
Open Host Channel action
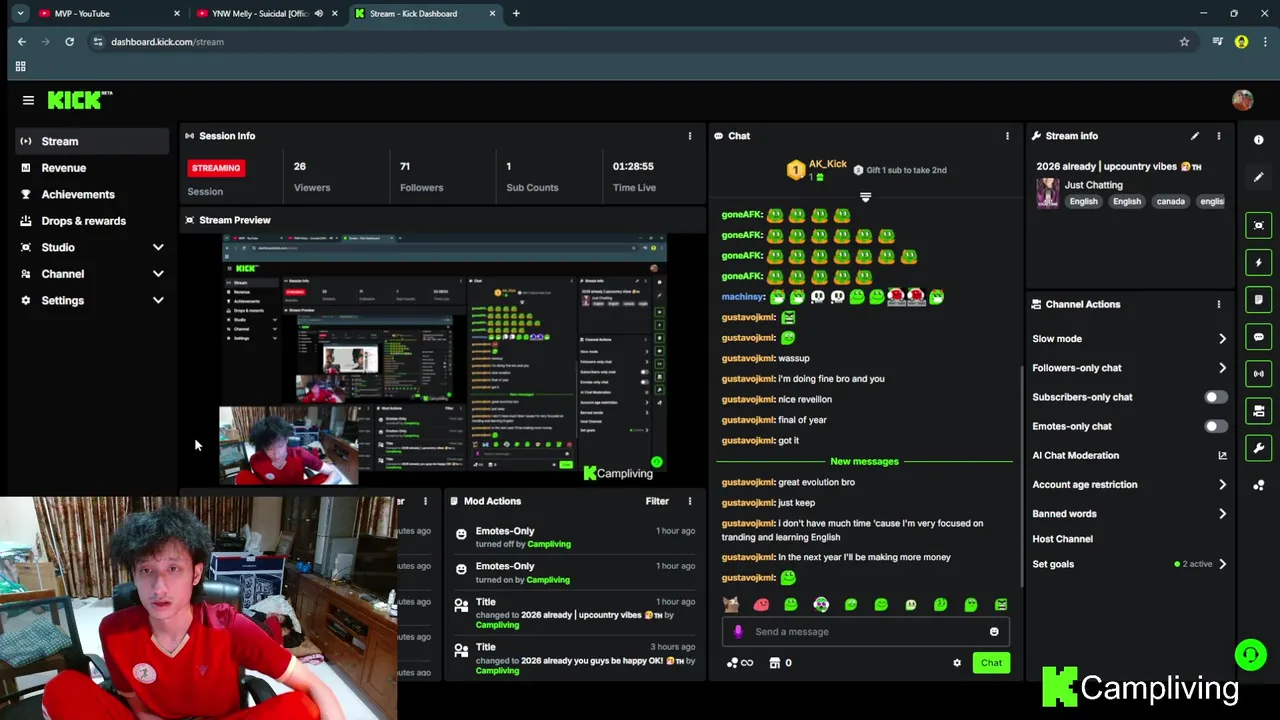(x=1062, y=539)
